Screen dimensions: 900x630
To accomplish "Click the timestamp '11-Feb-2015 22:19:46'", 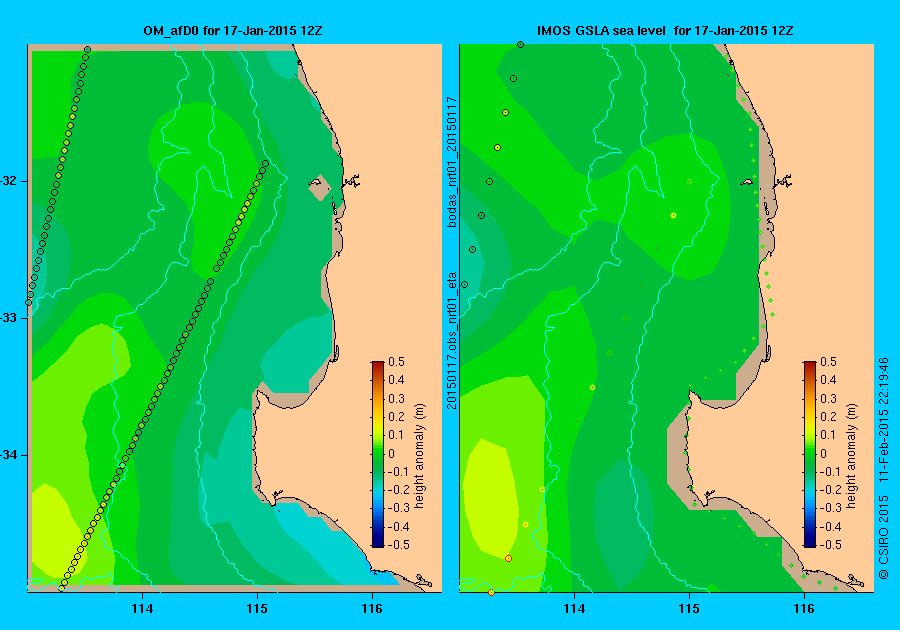I will point(884,419).
